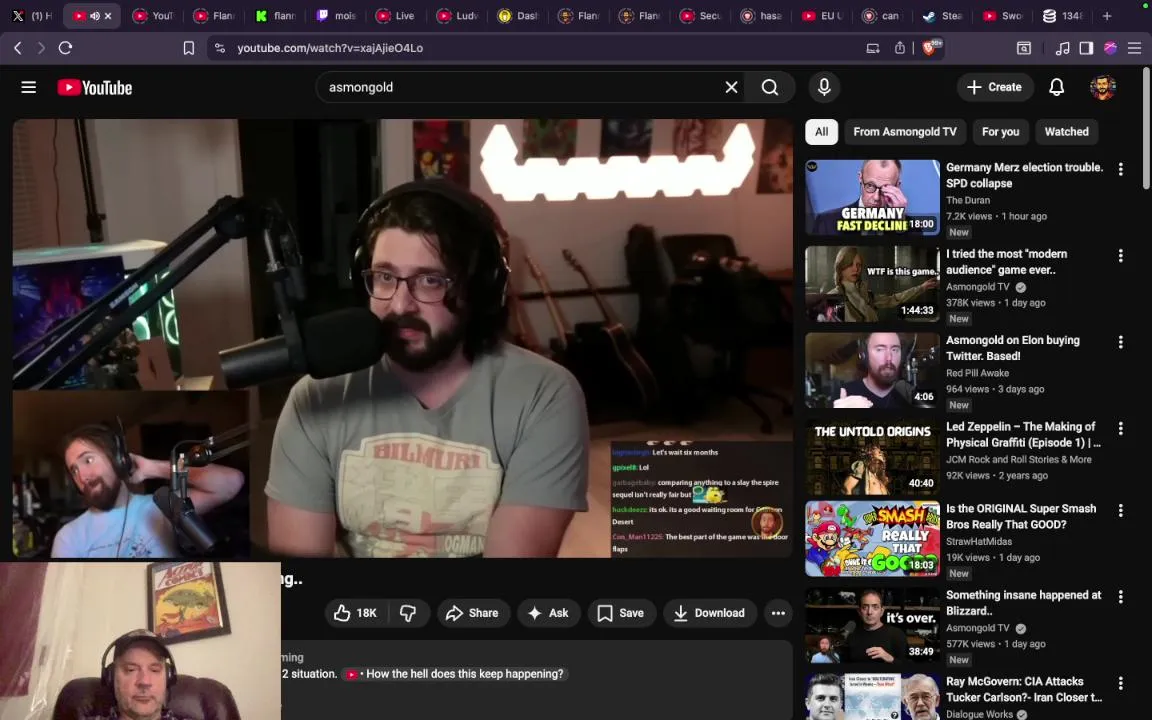Open options for Super Smash Bros video

click(x=1120, y=510)
